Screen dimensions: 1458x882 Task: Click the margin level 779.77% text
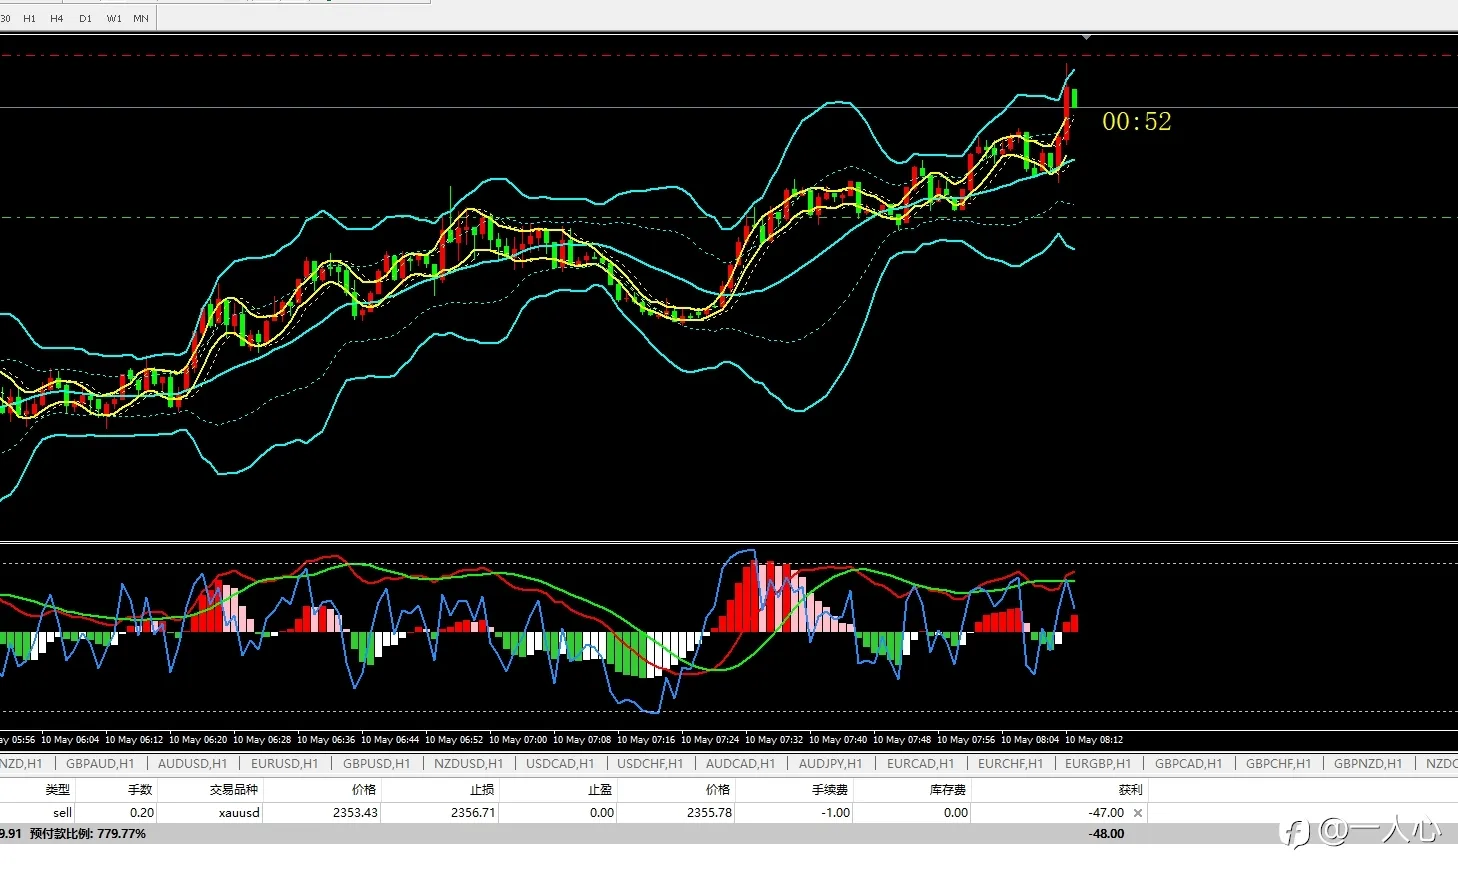88,833
